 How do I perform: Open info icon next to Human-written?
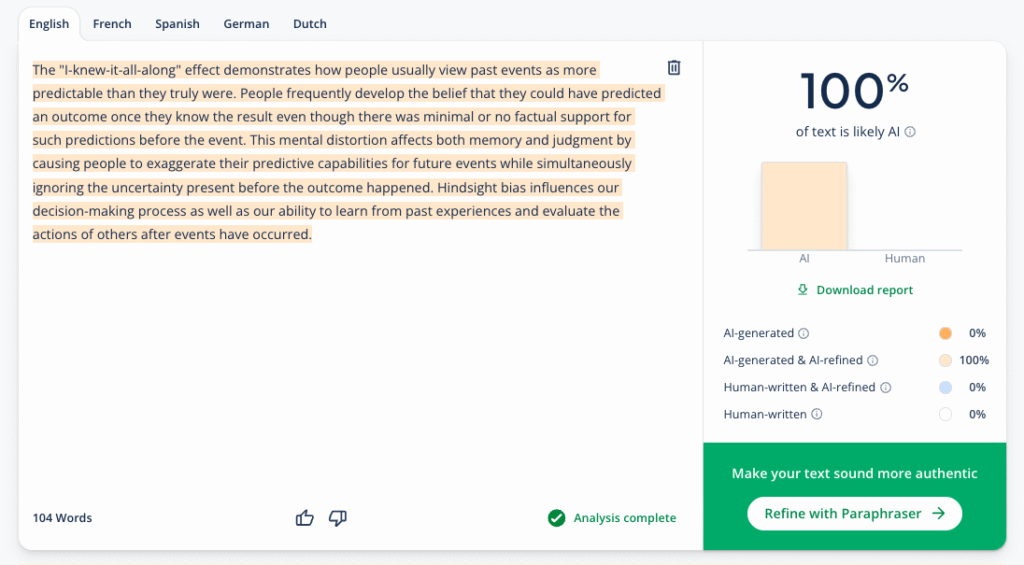(817, 415)
